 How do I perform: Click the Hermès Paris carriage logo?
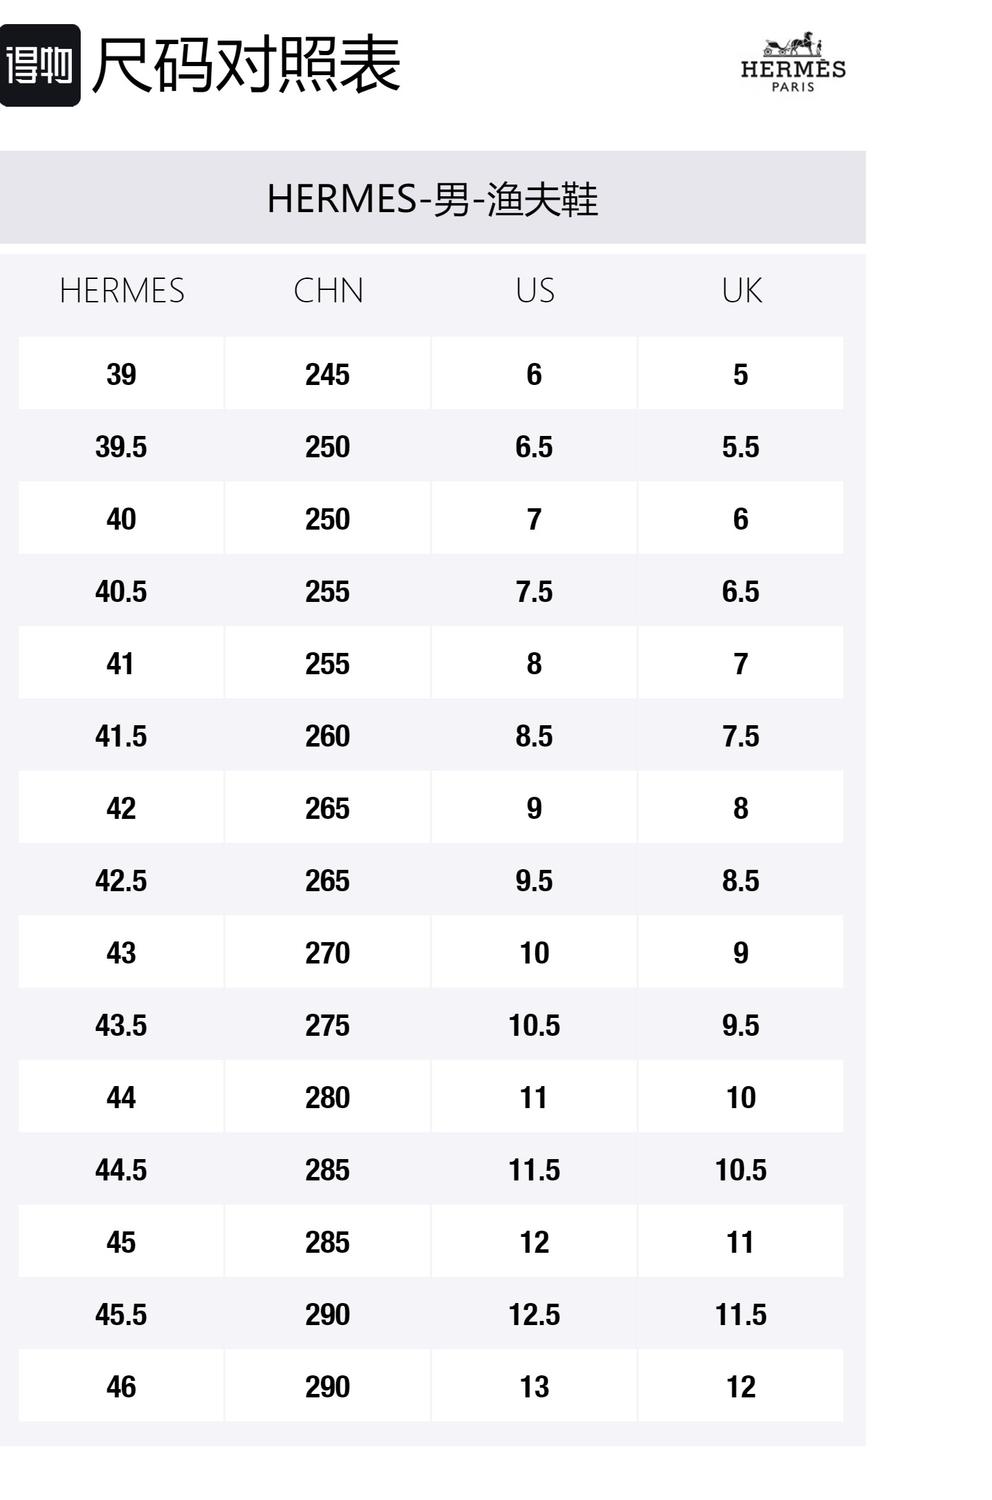point(792,63)
